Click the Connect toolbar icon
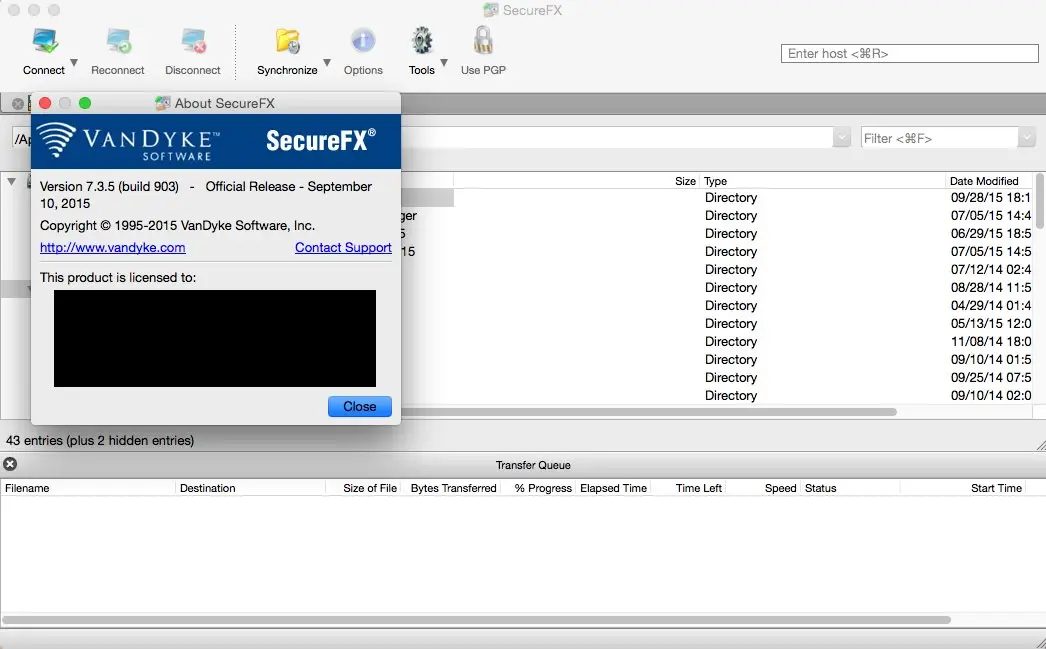Image resolution: width=1046 pixels, height=649 pixels. click(x=44, y=41)
